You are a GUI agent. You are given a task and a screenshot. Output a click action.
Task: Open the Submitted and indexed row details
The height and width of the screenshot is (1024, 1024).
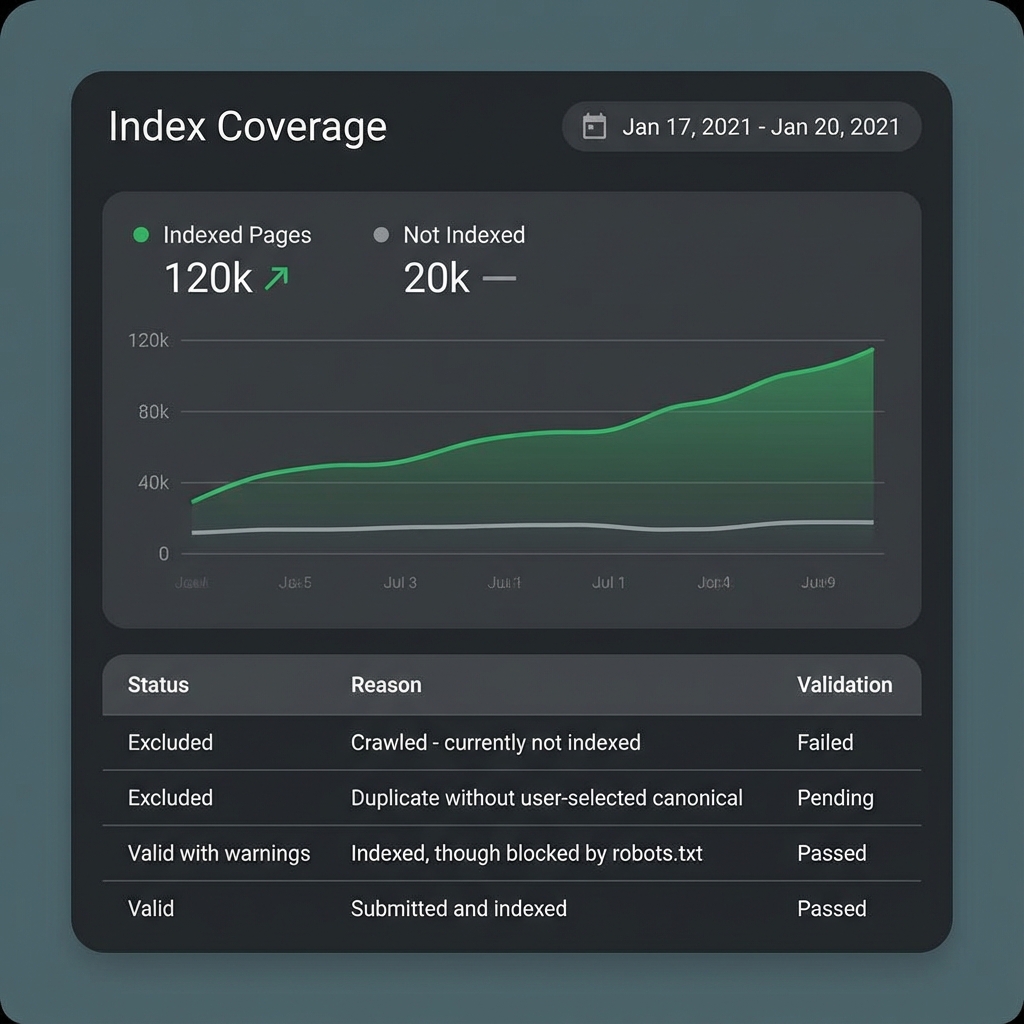pos(459,909)
